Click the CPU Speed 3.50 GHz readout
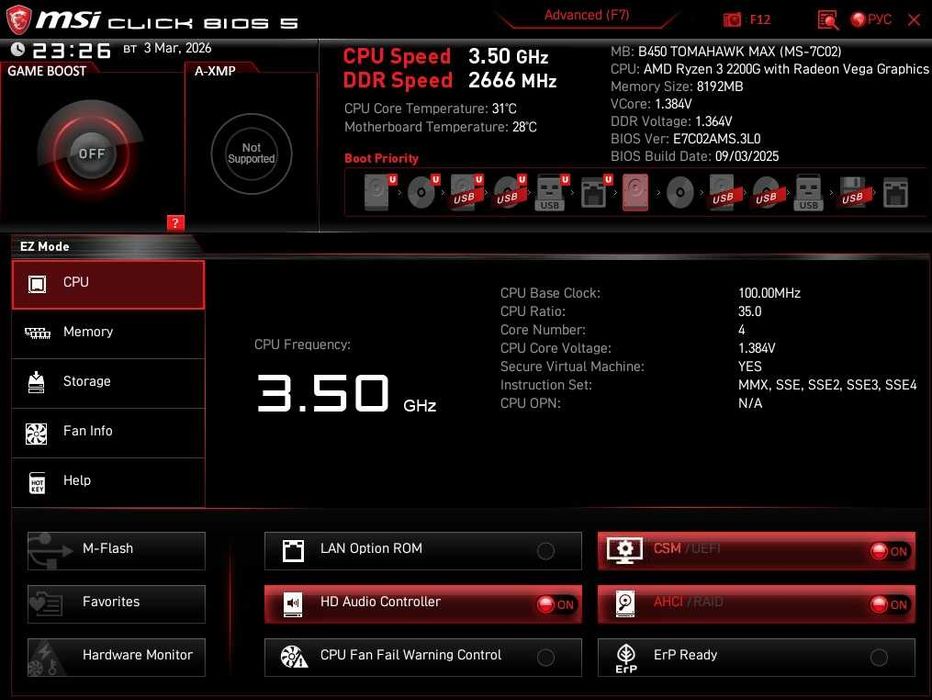Viewport: 932px width, 700px height. point(445,56)
